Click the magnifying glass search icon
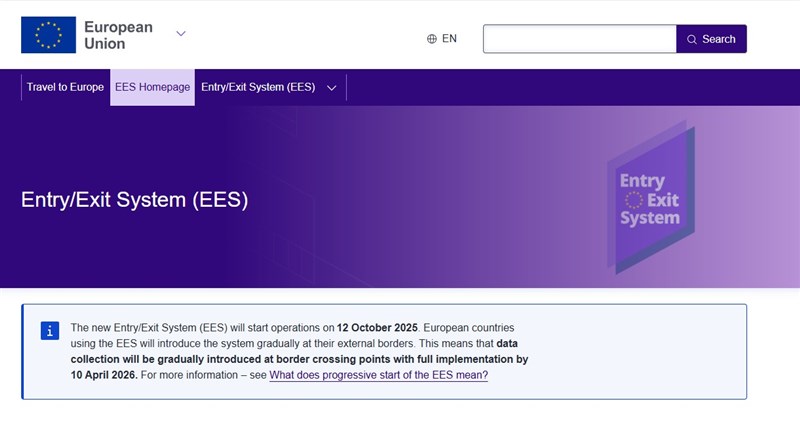 point(692,39)
